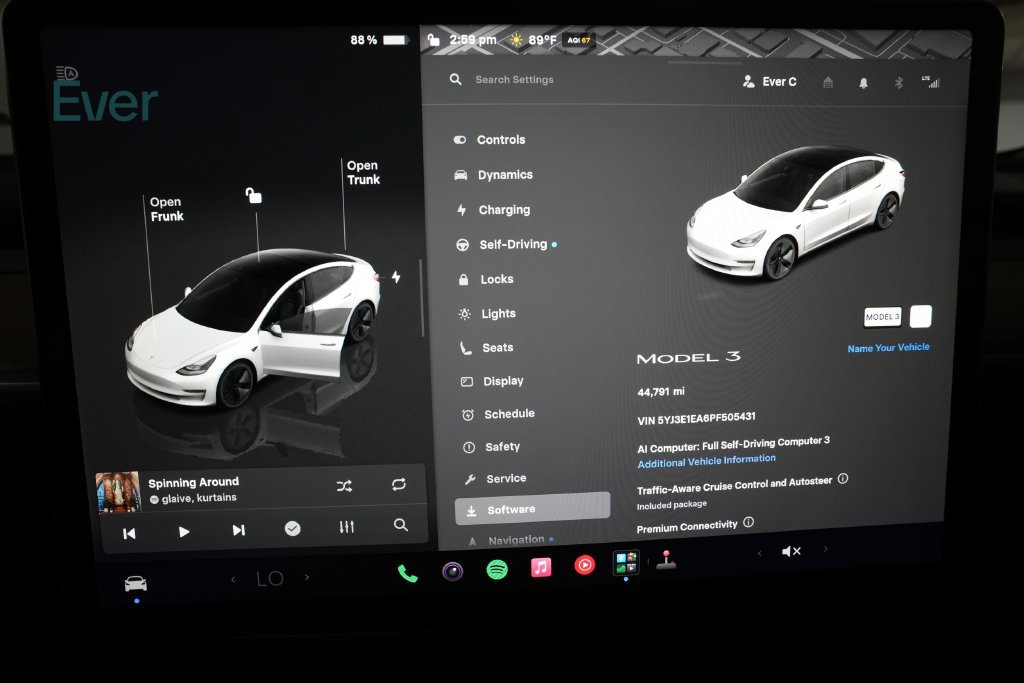This screenshot has height=683, width=1024.
Task: Tap info icon next to Premium Connectivity
Action: [748, 522]
